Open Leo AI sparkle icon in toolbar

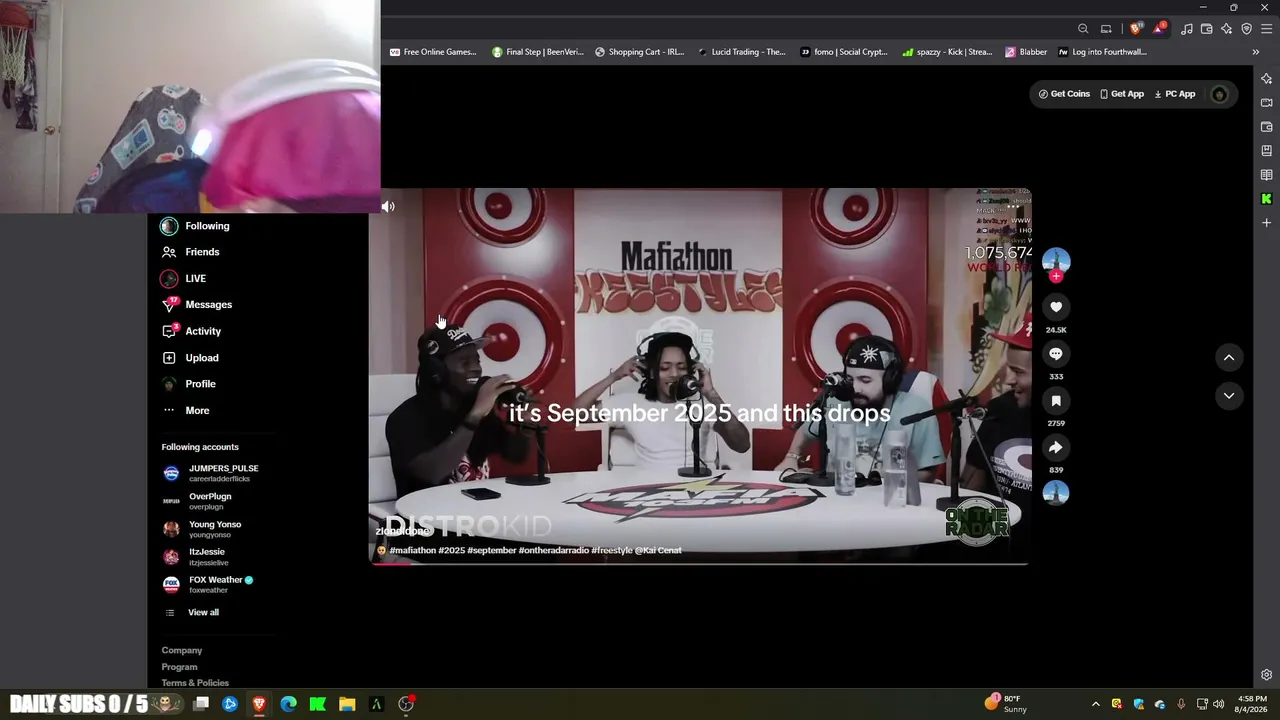click(x=1227, y=29)
